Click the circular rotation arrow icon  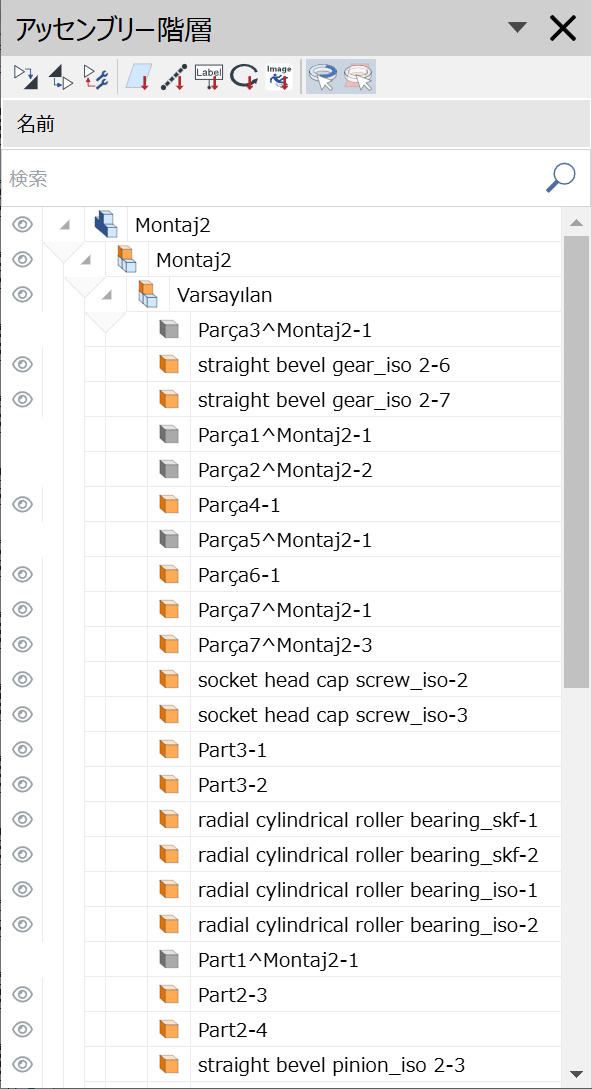click(x=243, y=76)
